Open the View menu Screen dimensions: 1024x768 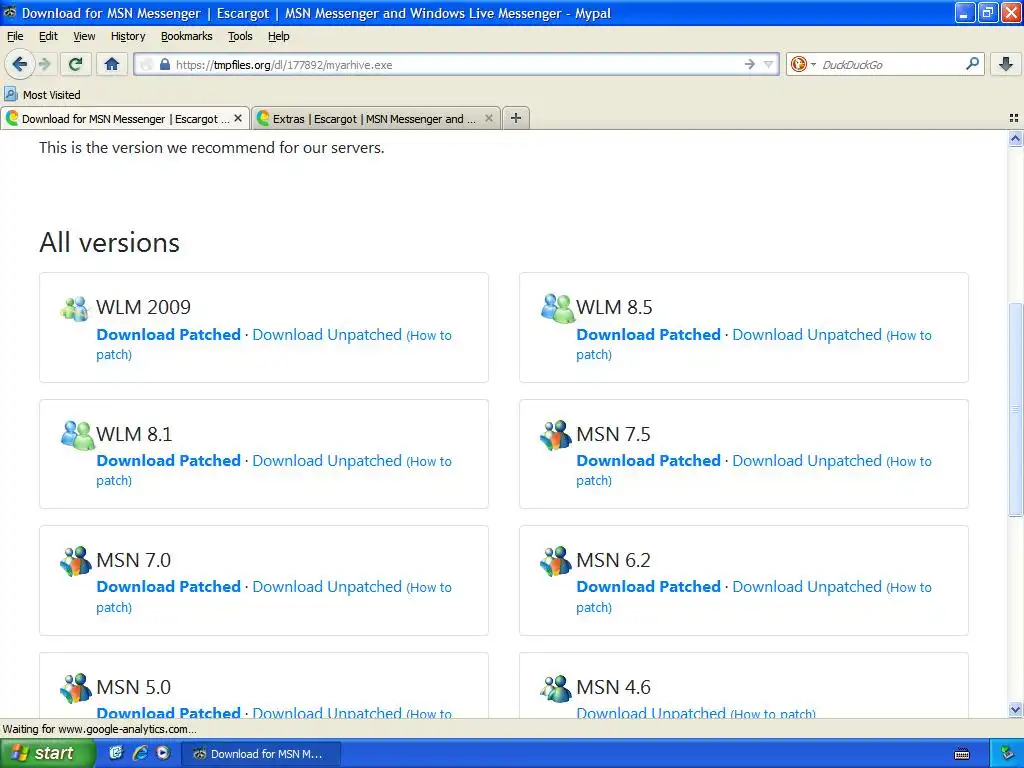pos(84,36)
